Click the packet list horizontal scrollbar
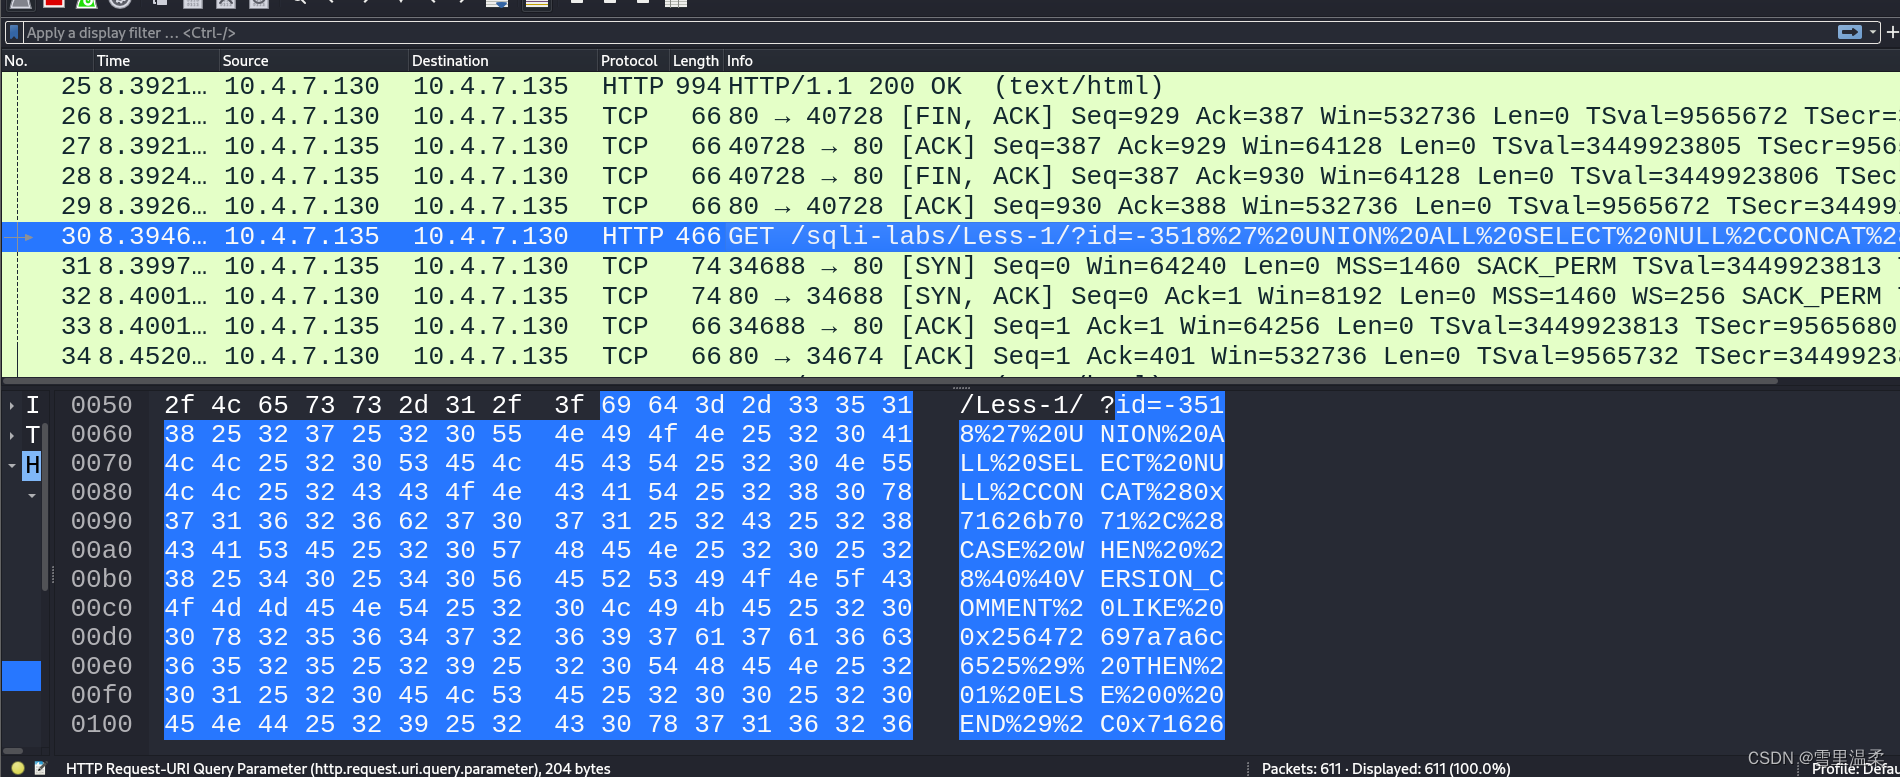The image size is (1900, 777). pyautogui.click(x=890, y=380)
